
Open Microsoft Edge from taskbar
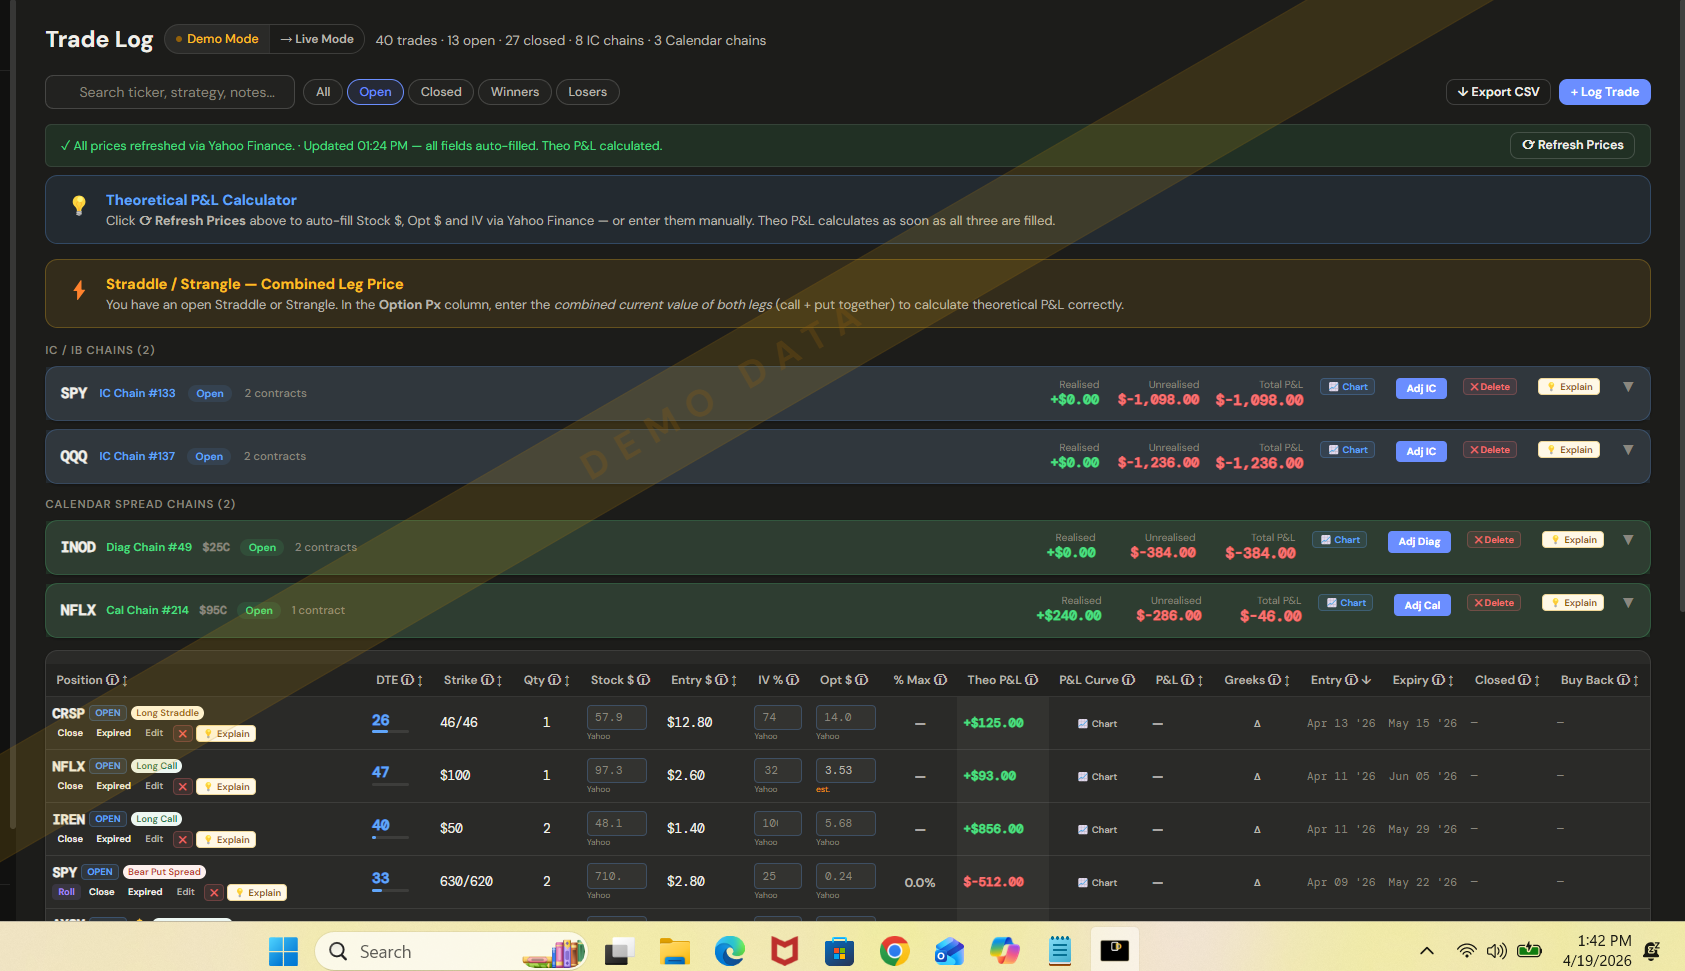[x=730, y=951]
